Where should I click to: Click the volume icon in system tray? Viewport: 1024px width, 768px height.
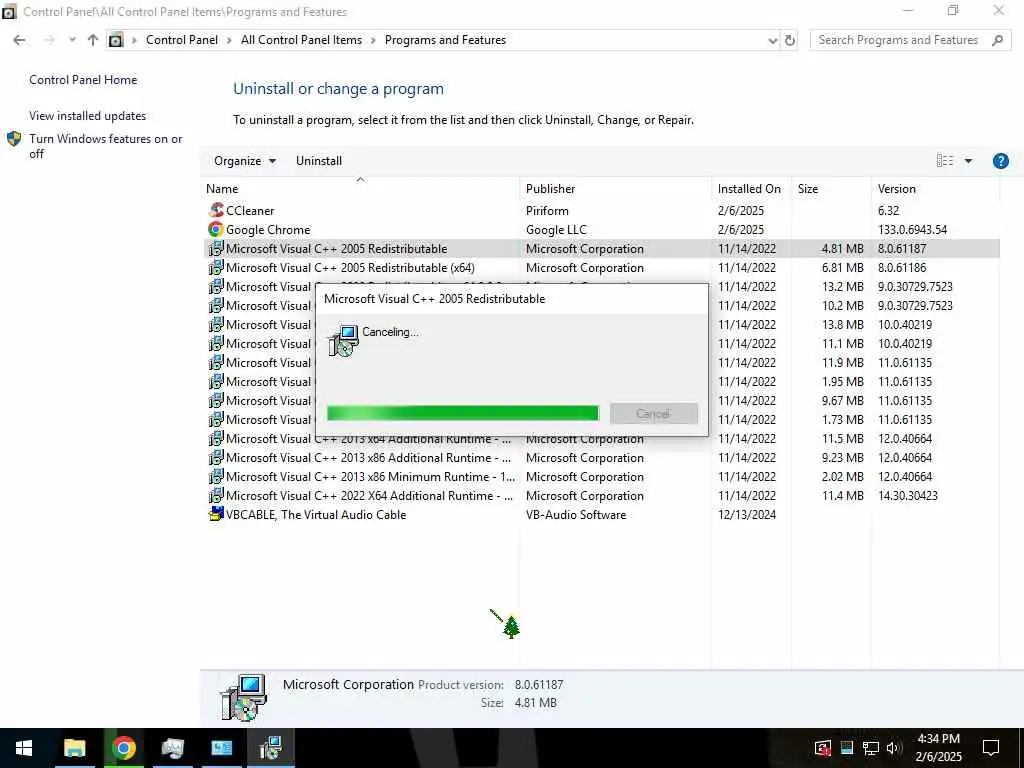coord(893,748)
